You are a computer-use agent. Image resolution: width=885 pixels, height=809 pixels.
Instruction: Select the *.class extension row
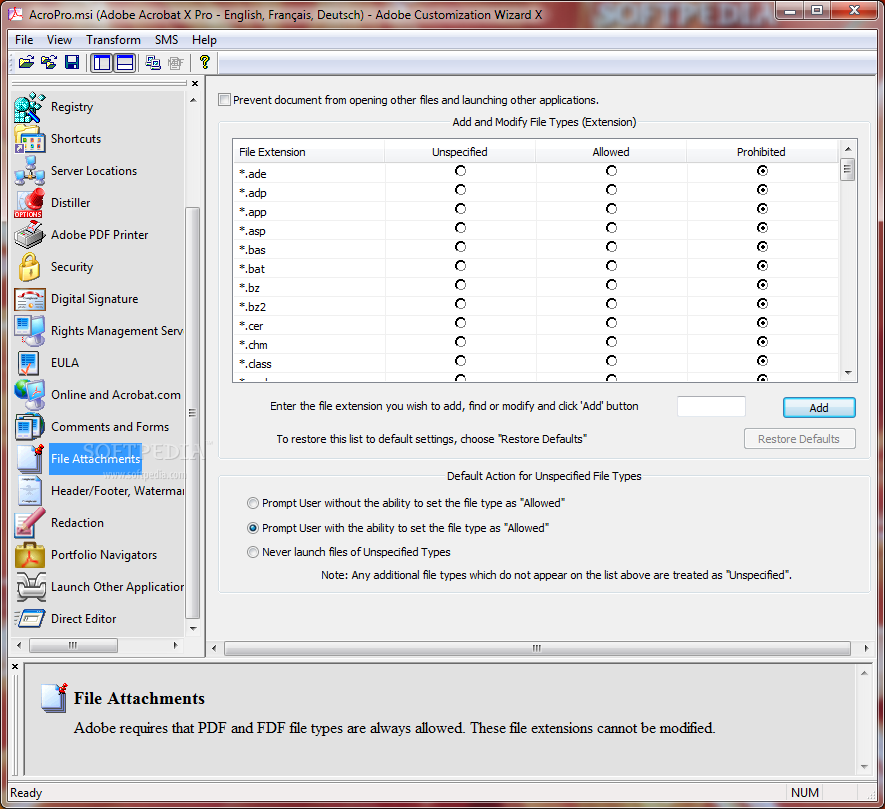tap(535, 364)
